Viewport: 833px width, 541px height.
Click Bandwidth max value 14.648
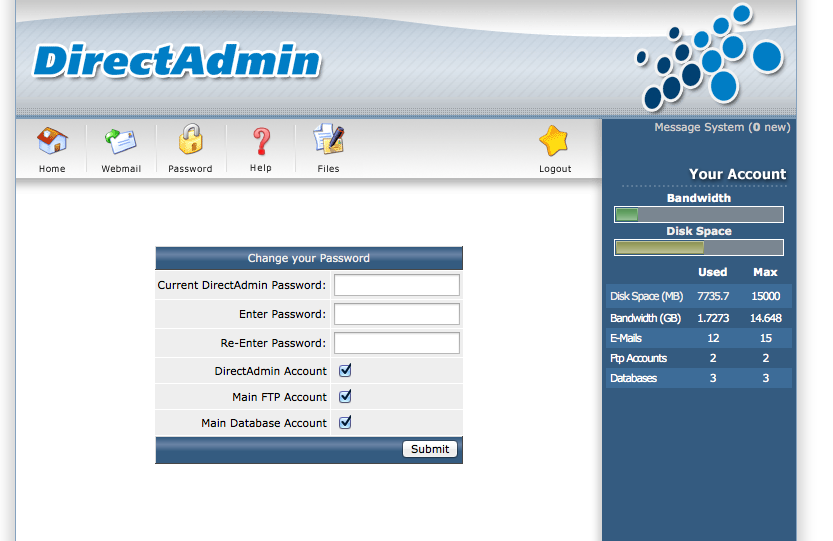pyautogui.click(x=766, y=318)
